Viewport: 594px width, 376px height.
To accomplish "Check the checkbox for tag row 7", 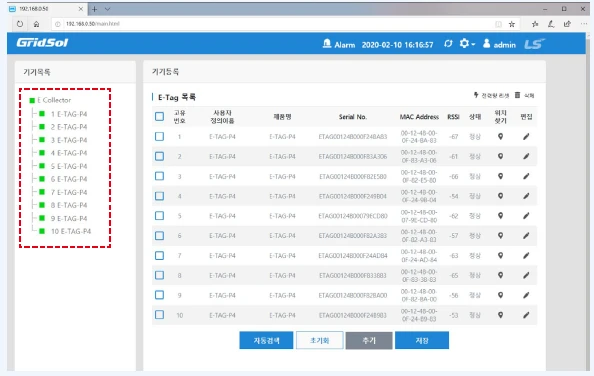I will (x=159, y=255).
